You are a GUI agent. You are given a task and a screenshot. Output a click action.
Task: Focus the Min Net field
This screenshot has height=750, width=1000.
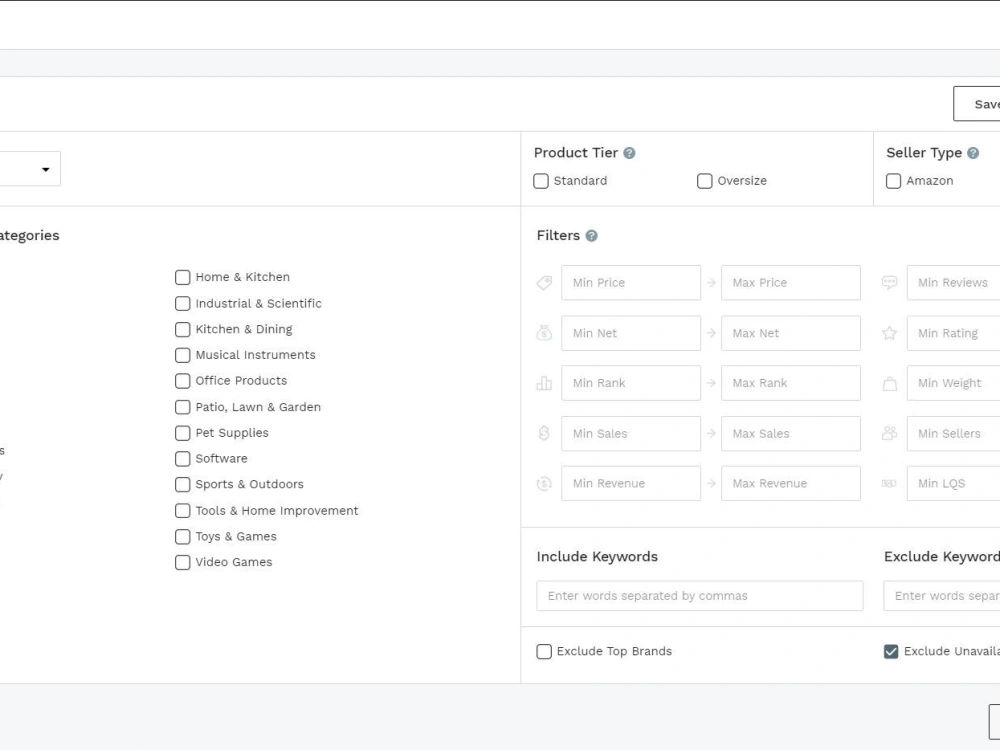[631, 333]
